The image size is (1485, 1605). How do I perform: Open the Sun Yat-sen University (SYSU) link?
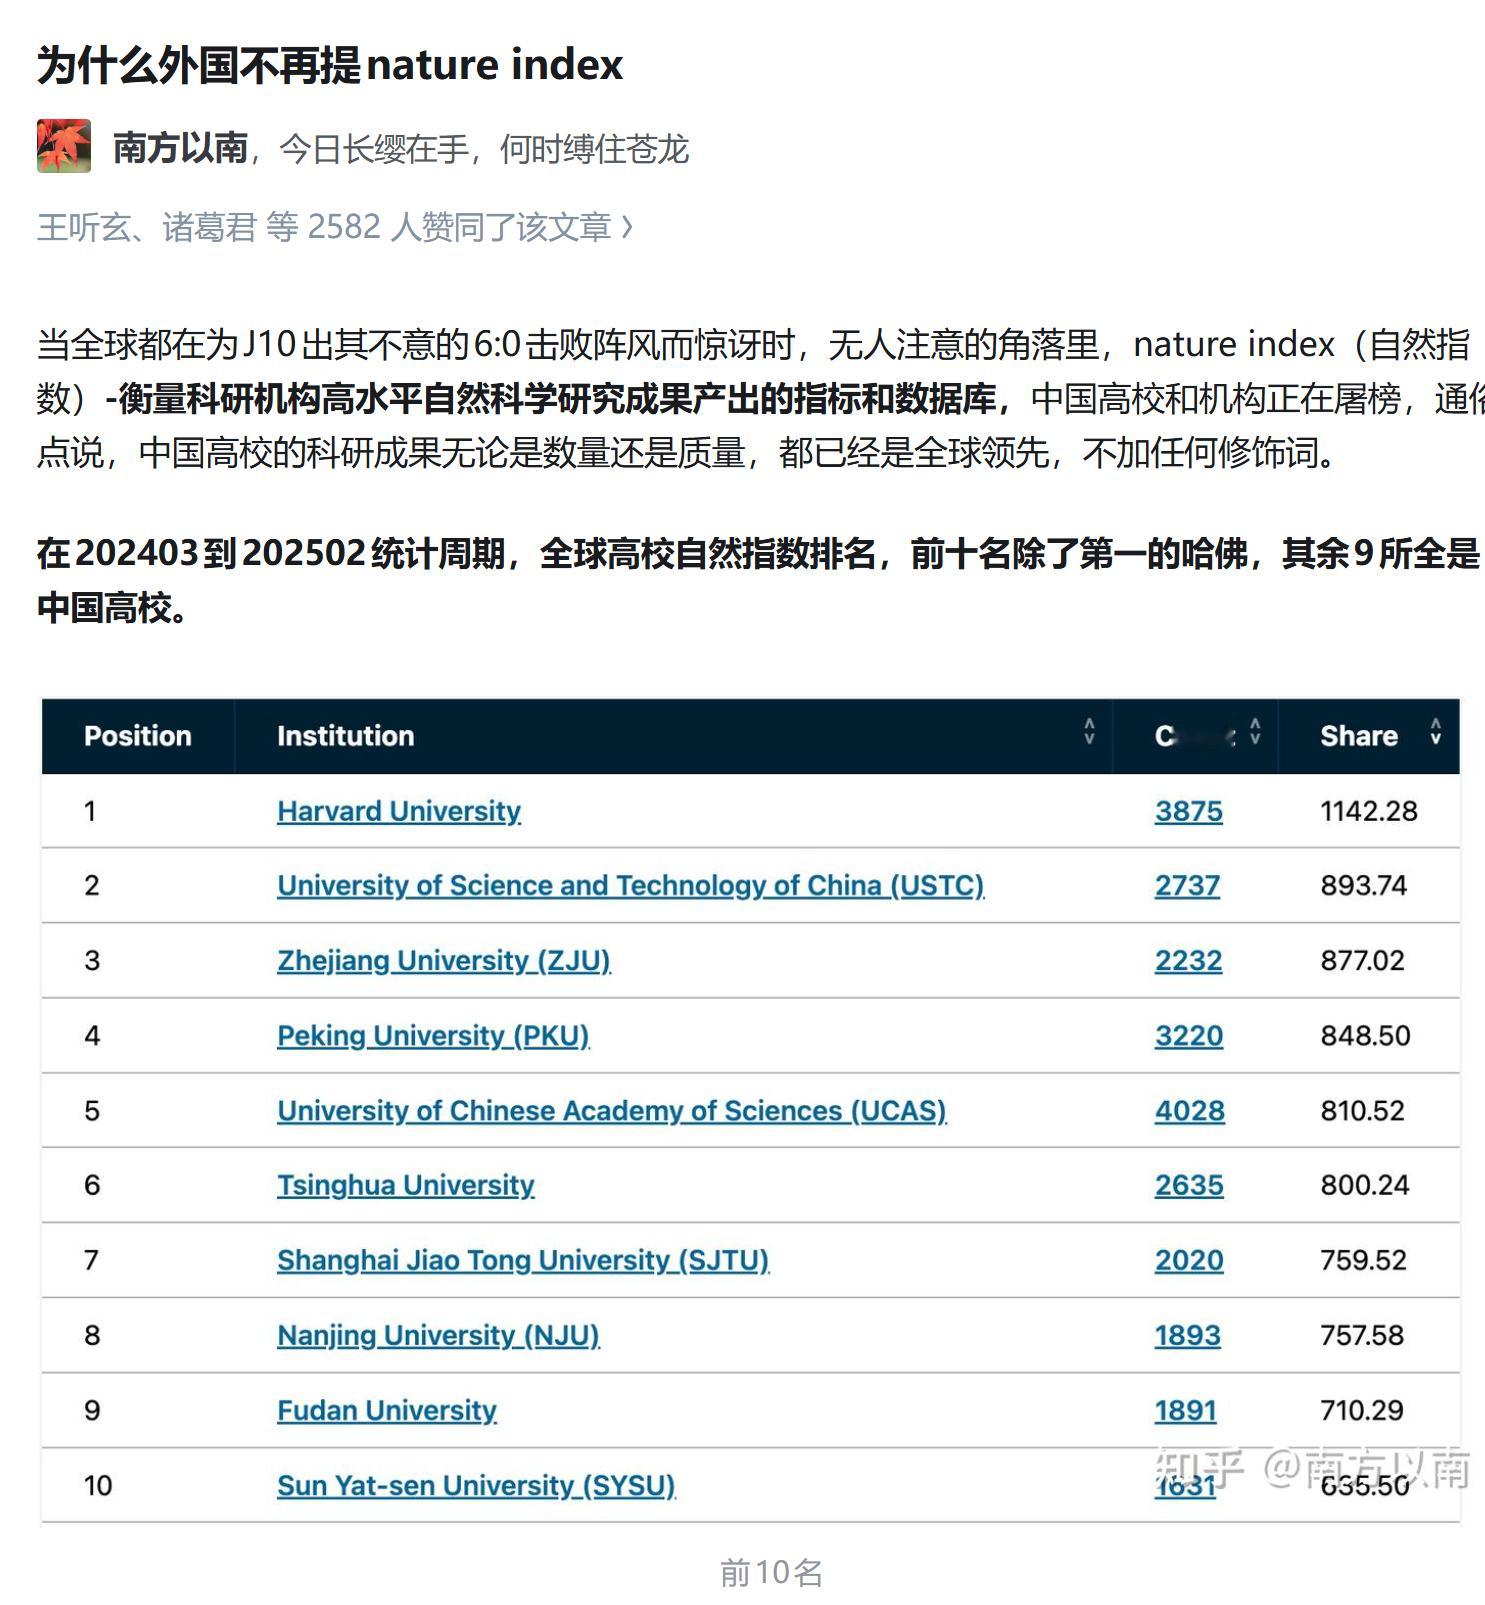476,1485
